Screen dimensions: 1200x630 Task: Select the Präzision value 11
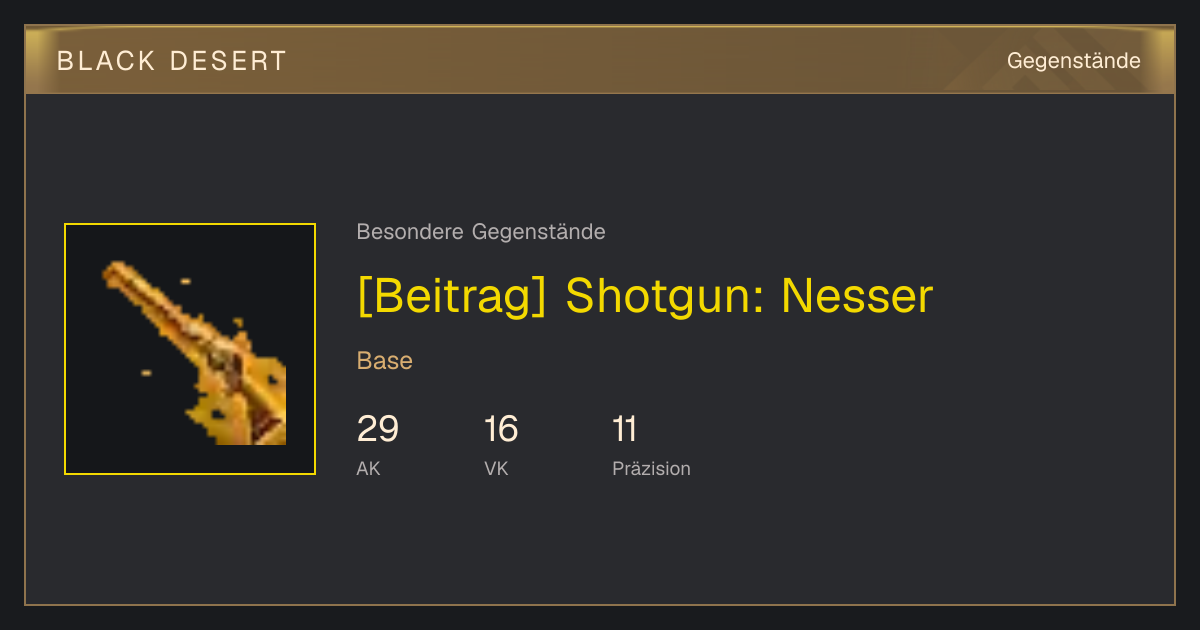coord(625,429)
